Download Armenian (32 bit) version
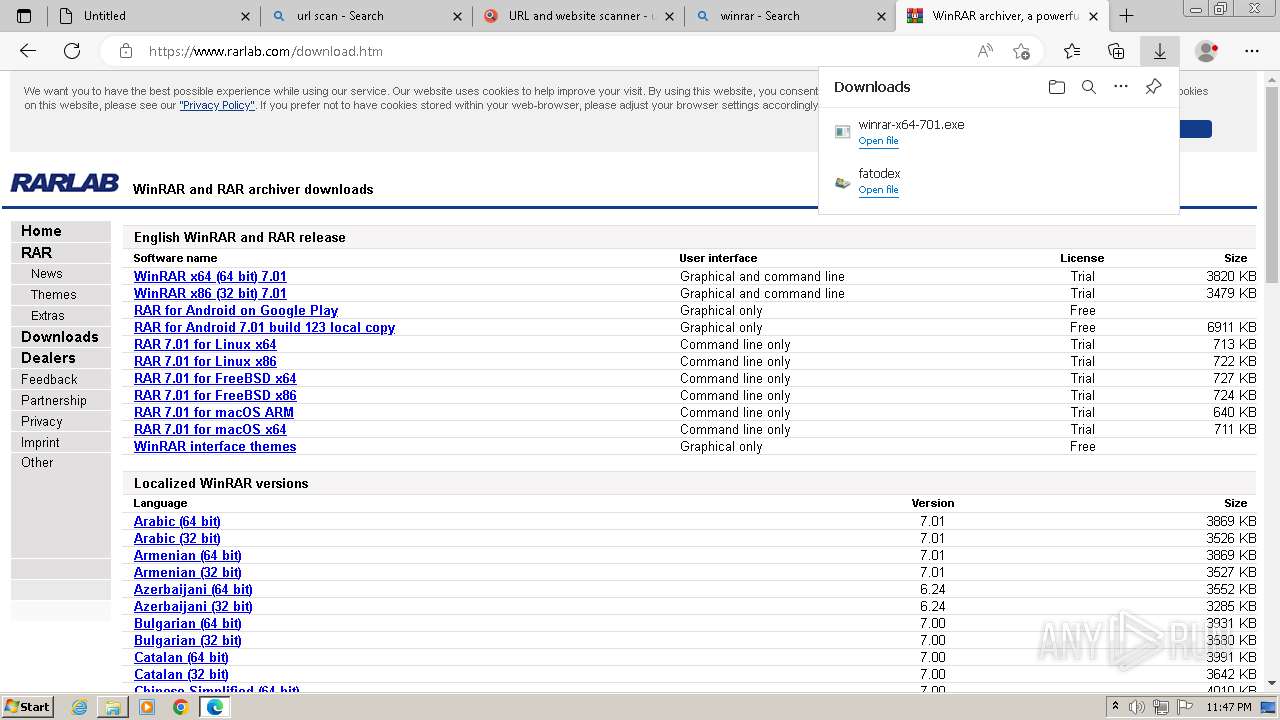Viewport: 1280px width, 720px height. click(187, 573)
